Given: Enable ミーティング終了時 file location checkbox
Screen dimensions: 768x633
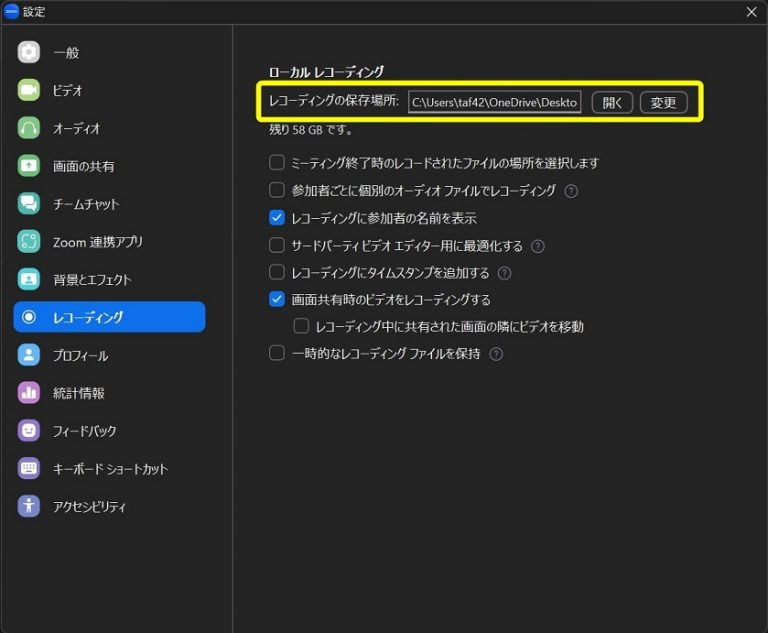Looking at the screenshot, I should pyautogui.click(x=277, y=163).
